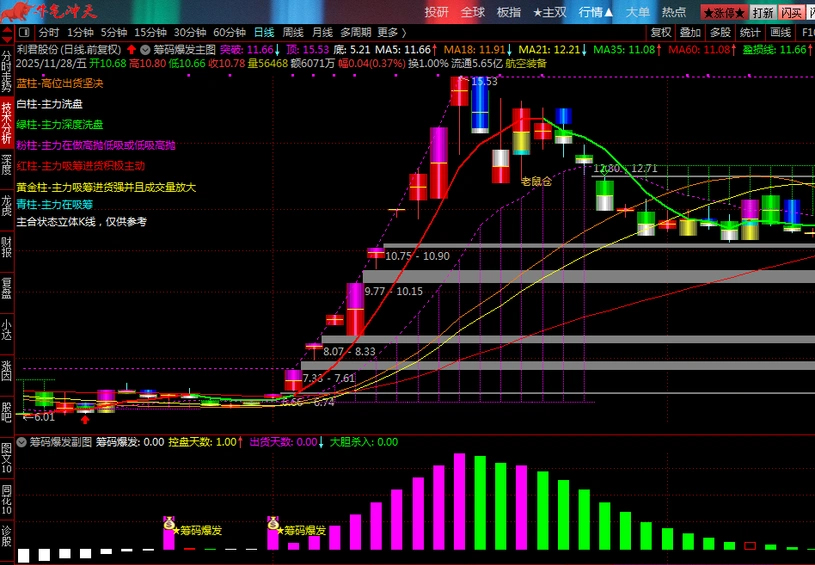Open 涨因 in left sidebar
This screenshot has height=565, width=815.
pos(6,371)
